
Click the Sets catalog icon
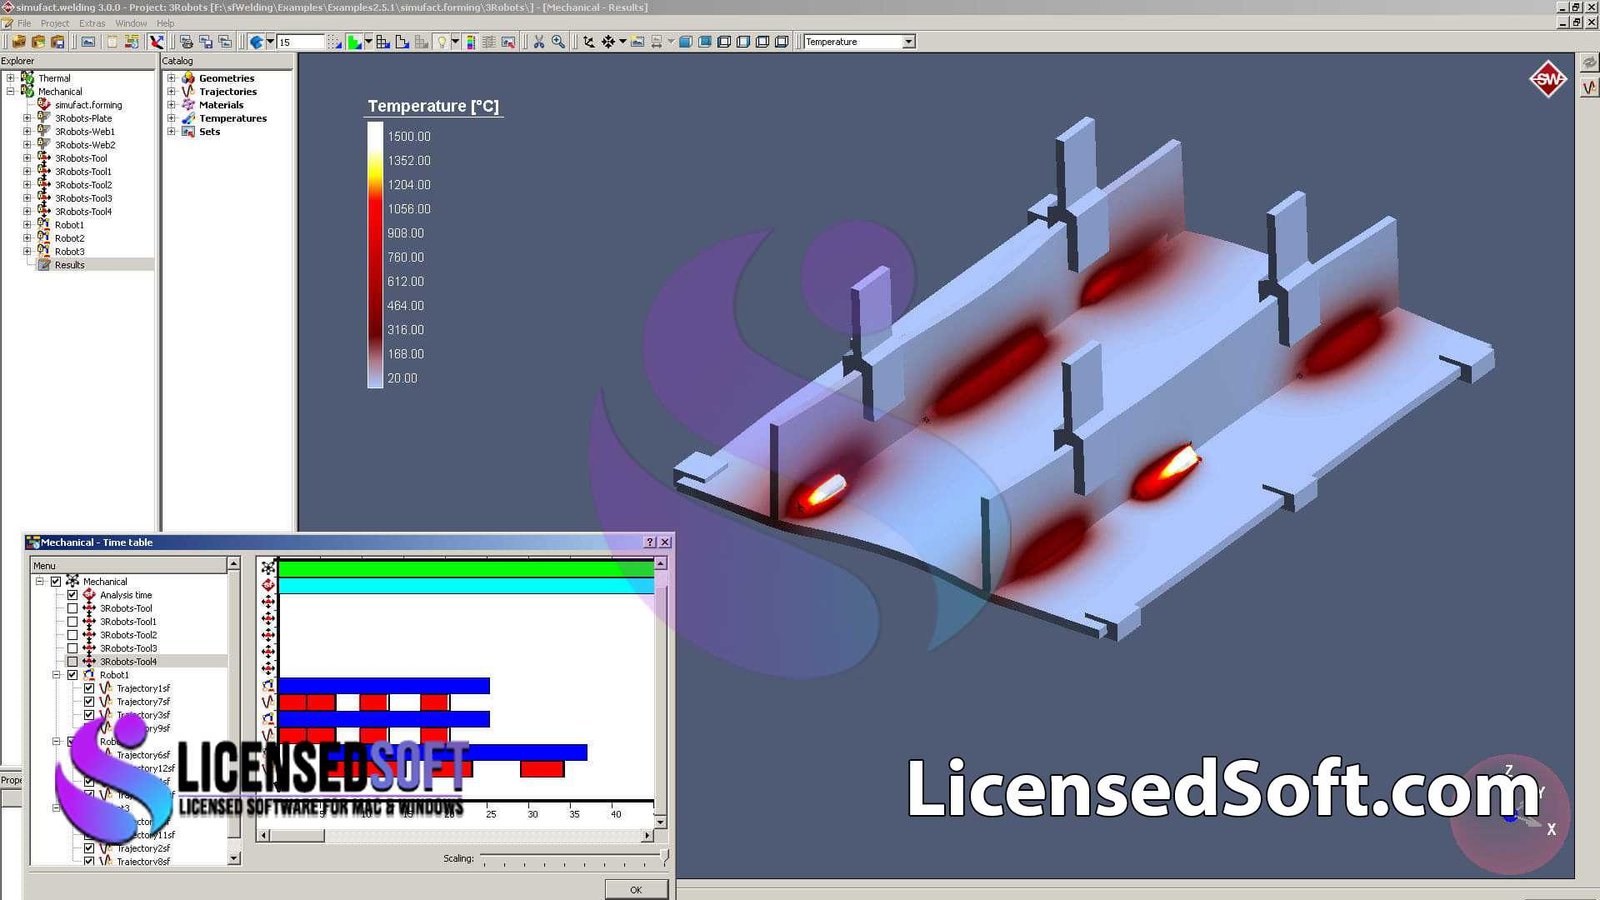pyautogui.click(x=188, y=131)
